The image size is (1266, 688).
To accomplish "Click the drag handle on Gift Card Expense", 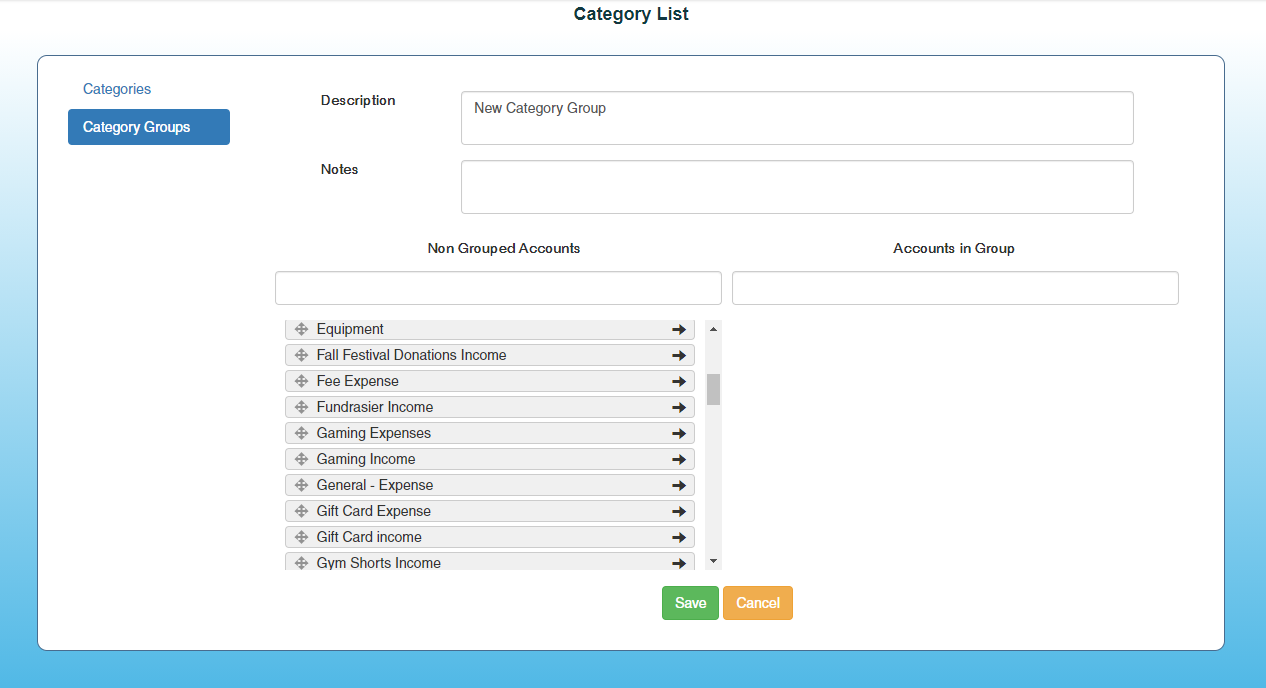I will tap(301, 511).
